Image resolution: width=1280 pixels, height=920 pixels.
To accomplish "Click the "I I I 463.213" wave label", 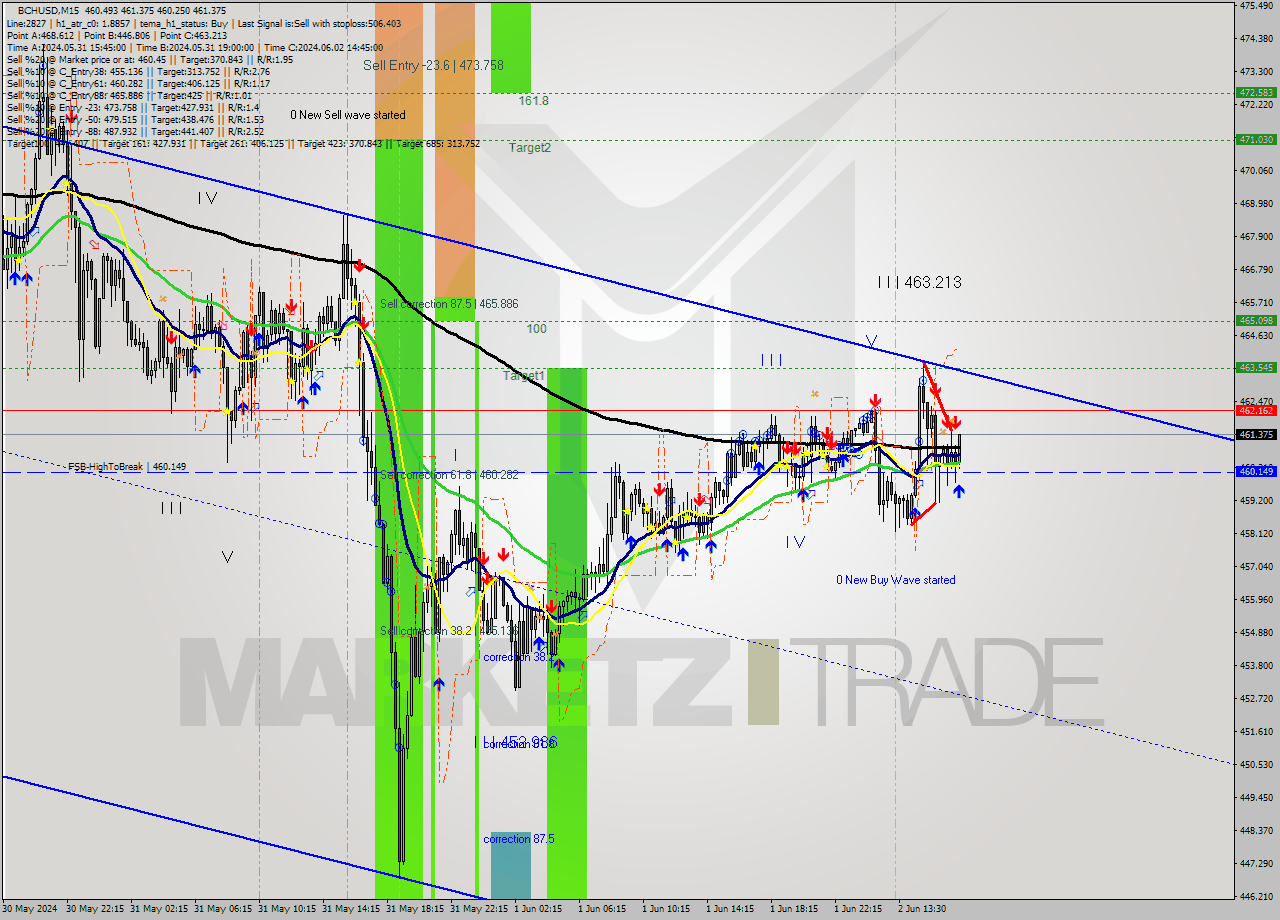I will (919, 283).
